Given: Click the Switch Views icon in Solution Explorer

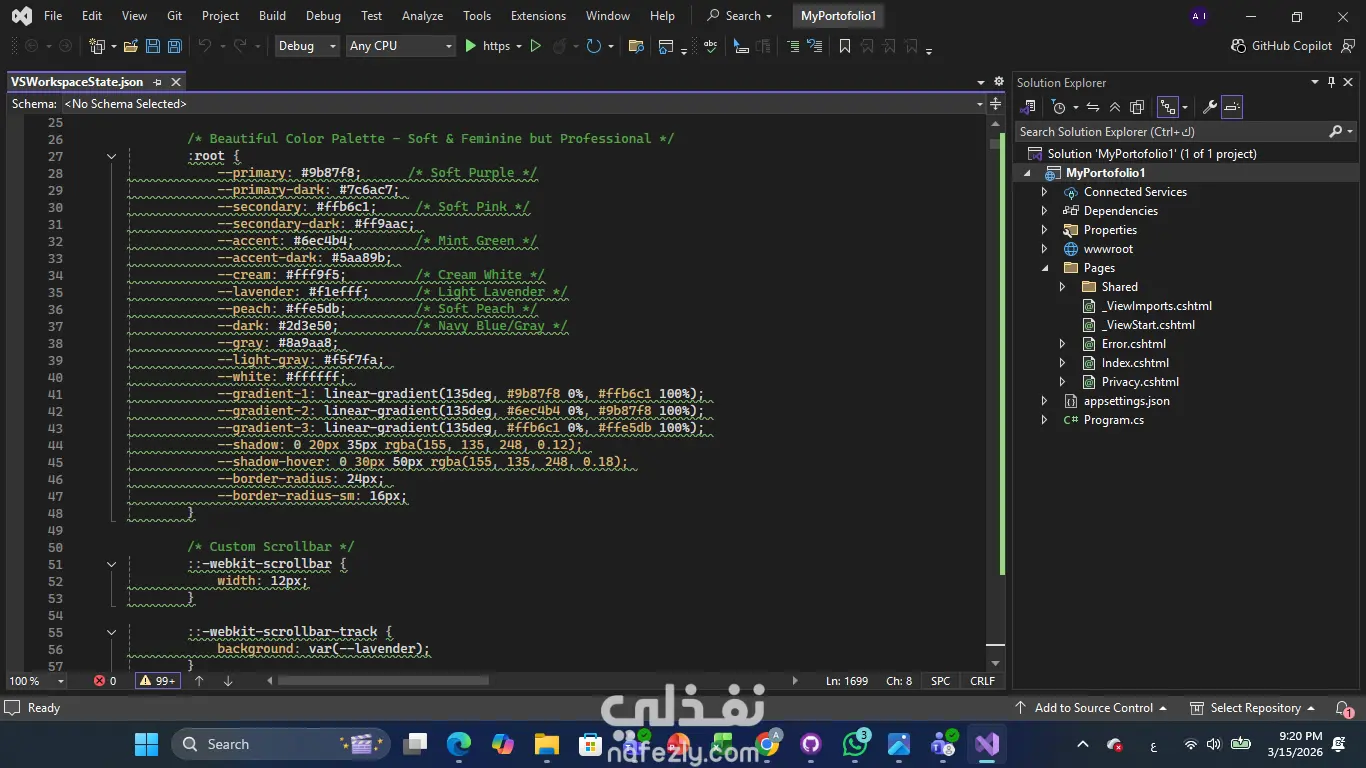Looking at the screenshot, I should pyautogui.click(x=1028, y=107).
